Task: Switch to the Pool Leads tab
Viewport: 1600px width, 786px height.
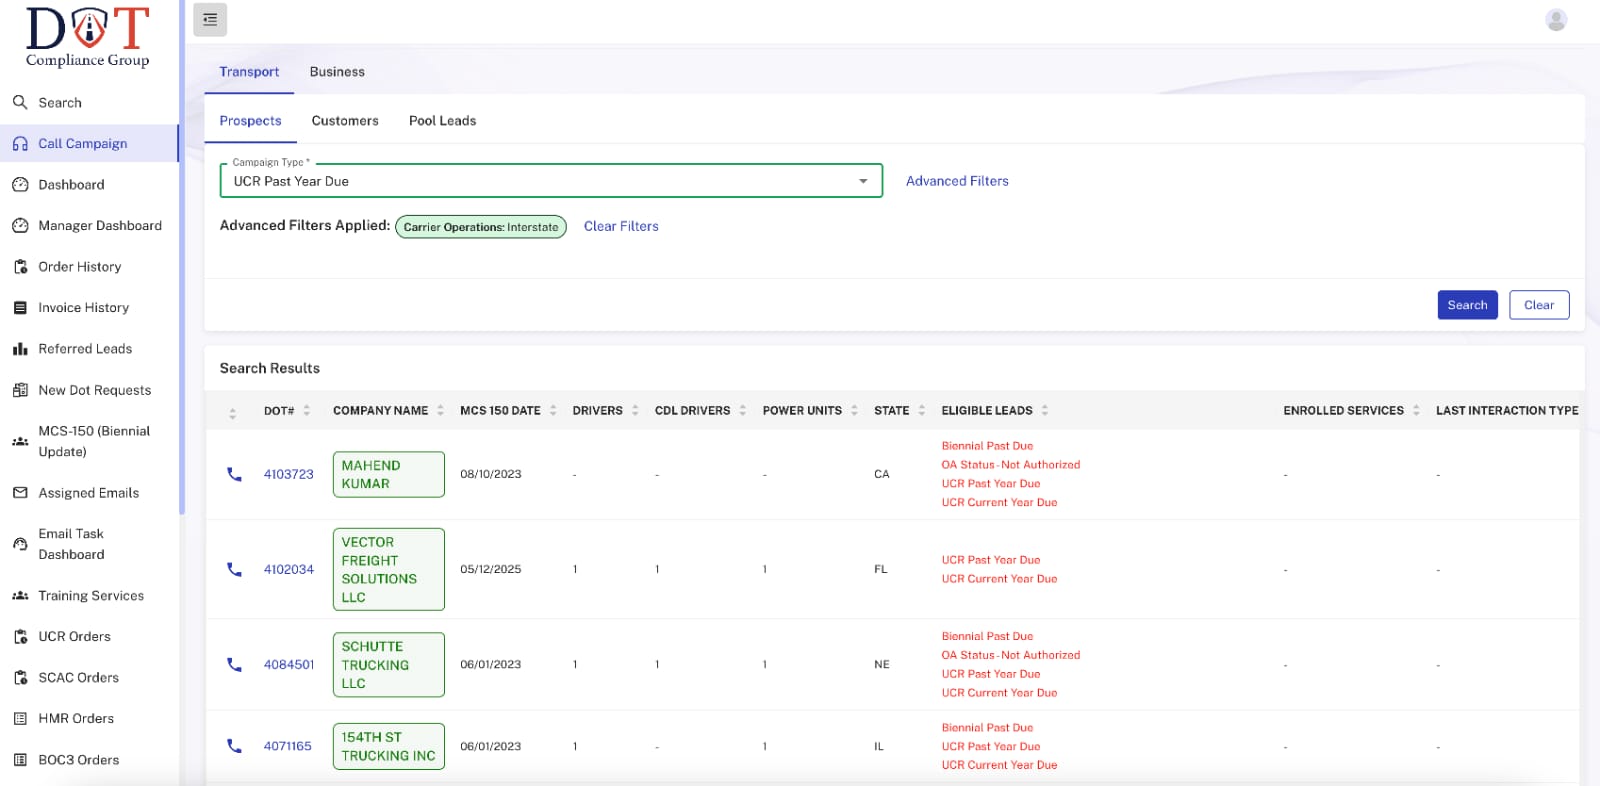Action: point(442,121)
